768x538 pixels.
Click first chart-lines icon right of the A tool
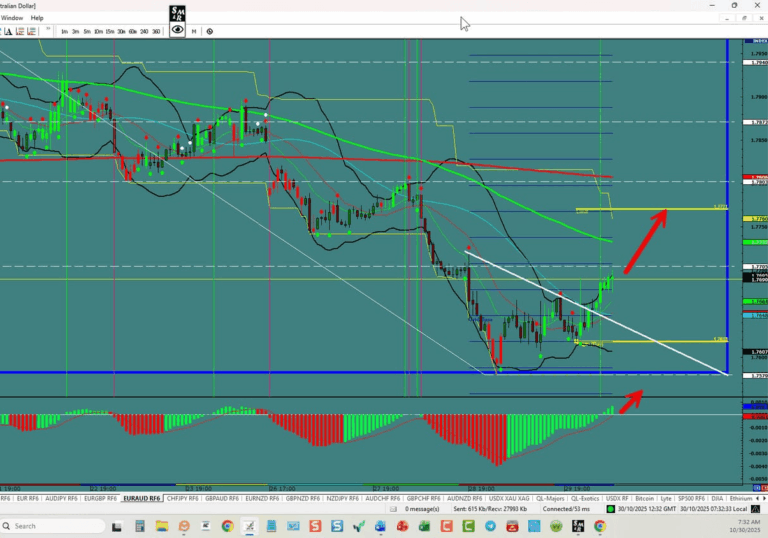[x=20, y=31]
